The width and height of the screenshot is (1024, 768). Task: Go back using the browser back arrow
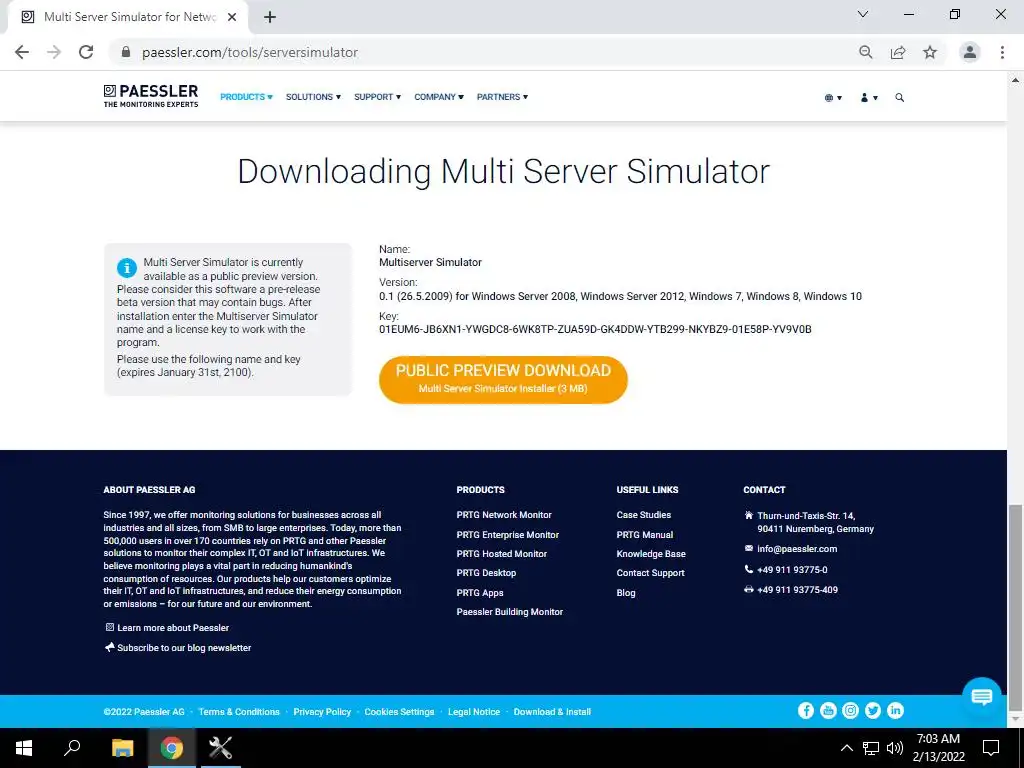pyautogui.click(x=22, y=52)
